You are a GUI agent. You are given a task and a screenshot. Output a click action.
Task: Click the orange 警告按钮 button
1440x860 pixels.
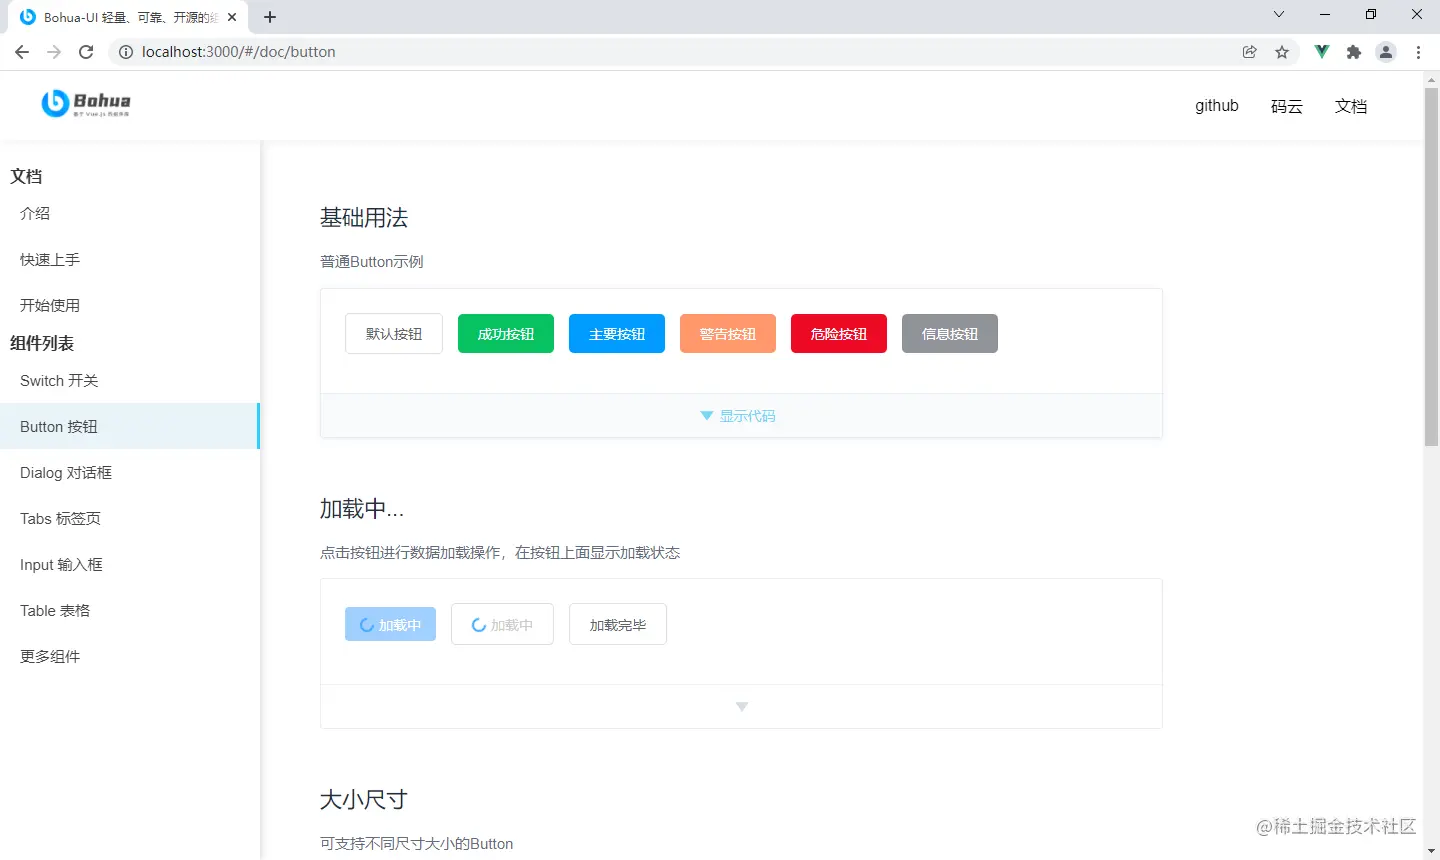click(728, 334)
